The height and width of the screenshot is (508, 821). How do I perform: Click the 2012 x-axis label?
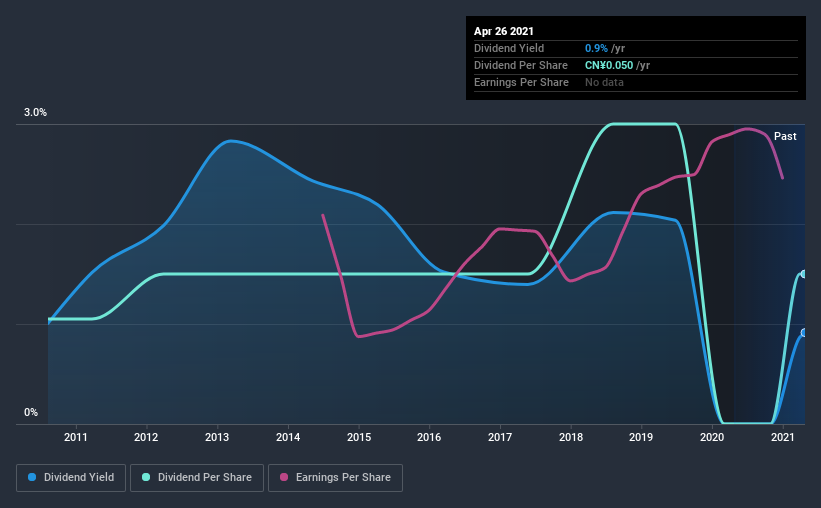coord(146,437)
